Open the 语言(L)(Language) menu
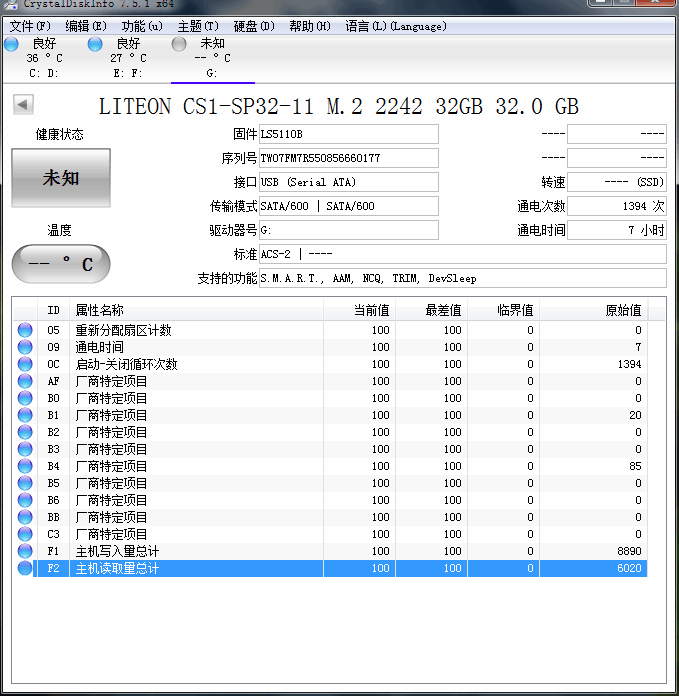679x696 pixels. 396,27
